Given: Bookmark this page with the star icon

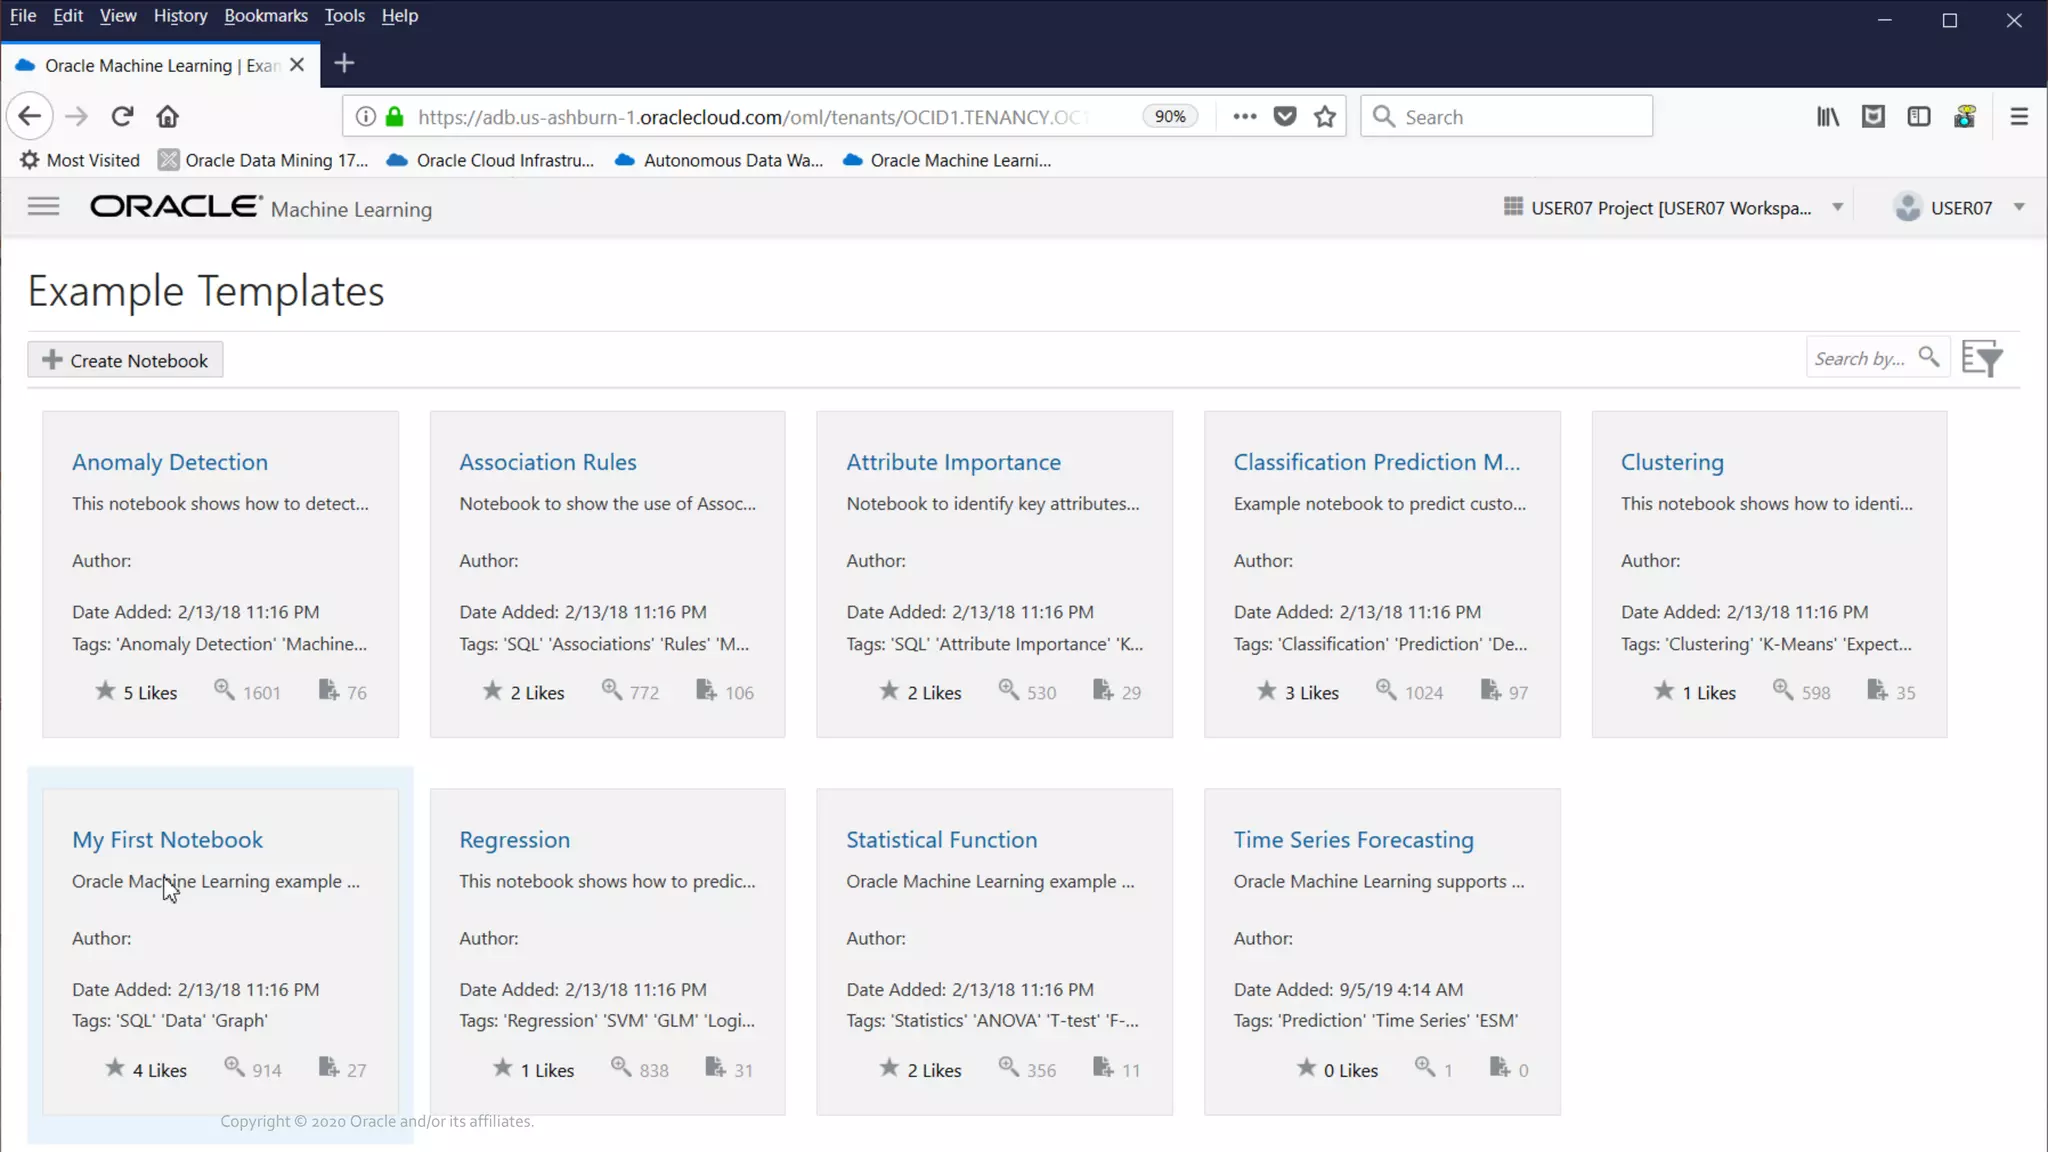Looking at the screenshot, I should point(1325,117).
